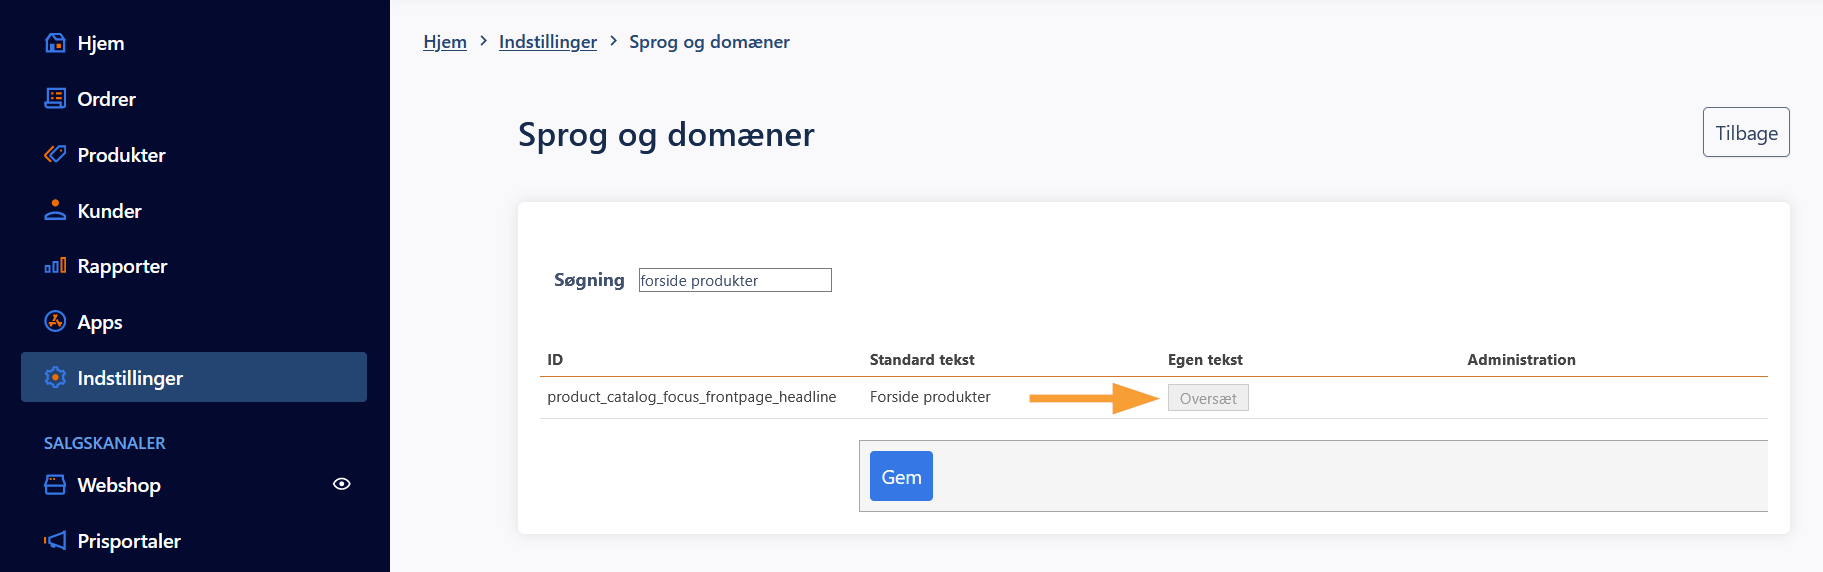
Task: Click the Produkter tag icon
Action: [x=55, y=154]
